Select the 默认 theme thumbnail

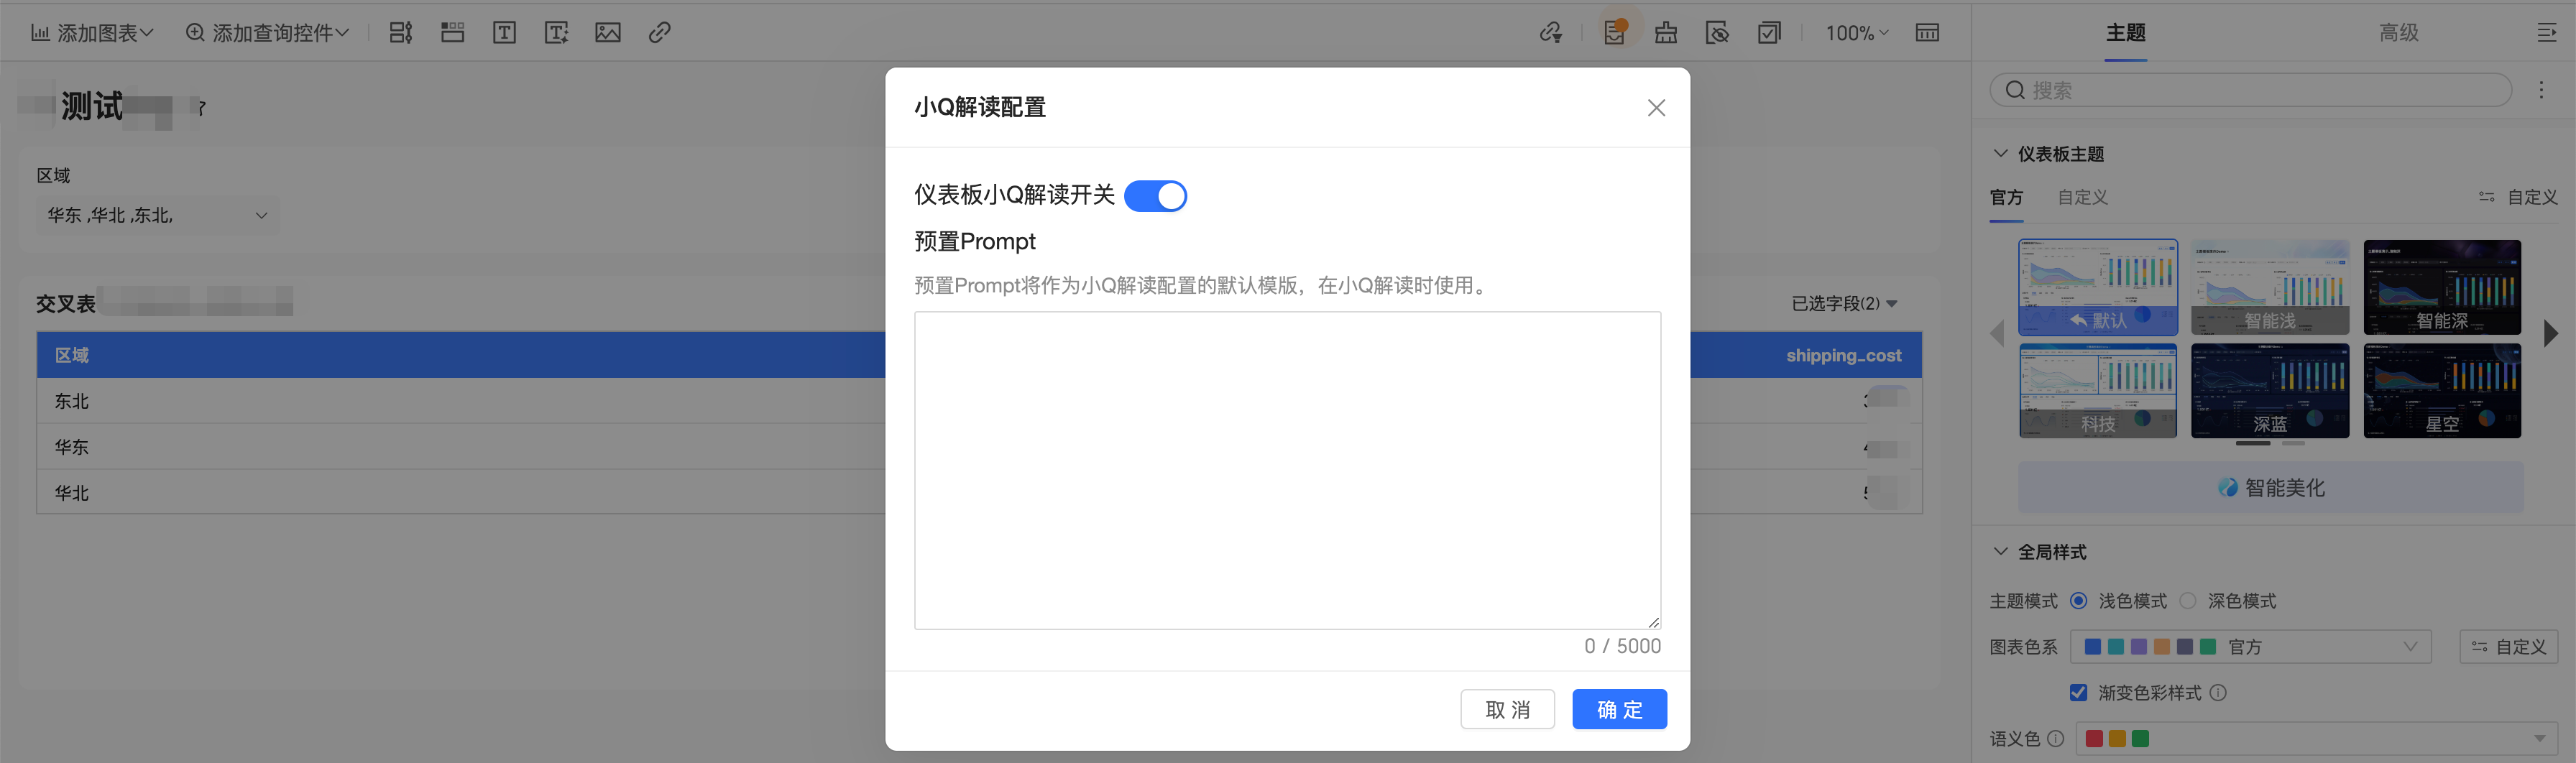(x=2097, y=287)
